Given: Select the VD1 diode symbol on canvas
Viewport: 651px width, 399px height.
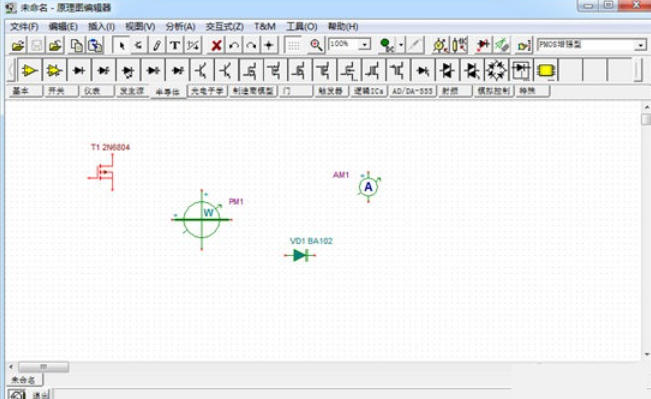Looking at the screenshot, I should pos(300,255).
